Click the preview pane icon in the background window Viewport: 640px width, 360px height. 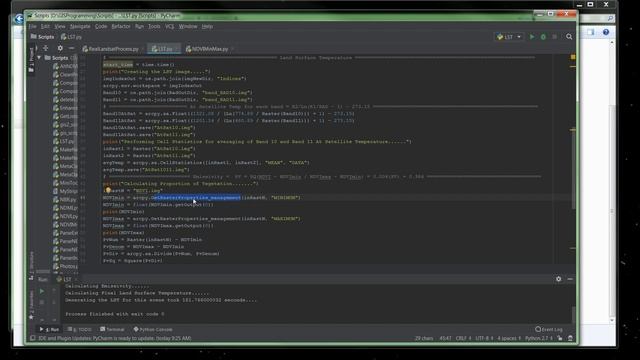(x=591, y=32)
